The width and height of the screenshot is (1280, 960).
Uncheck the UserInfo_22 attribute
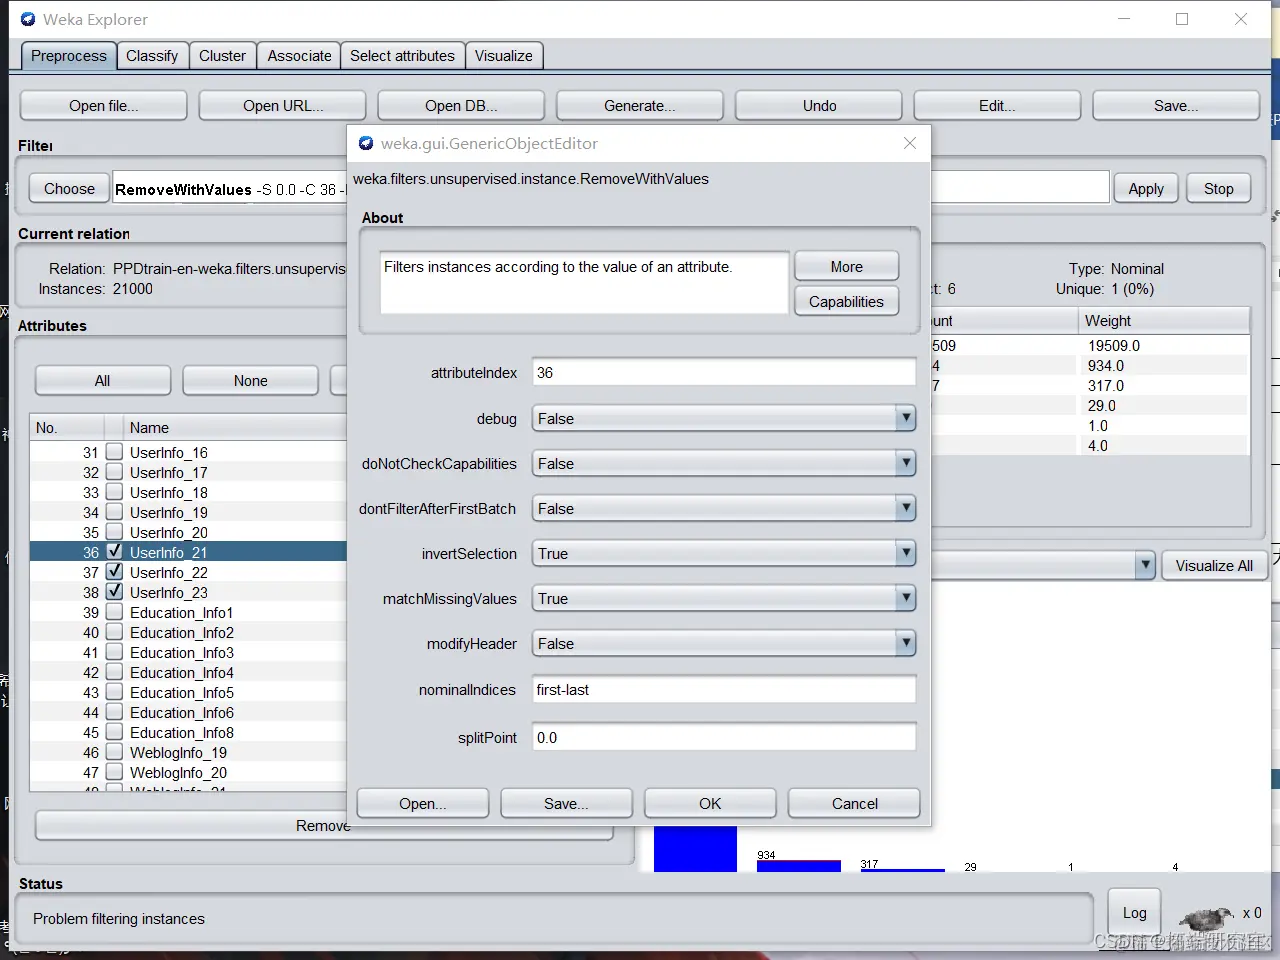coord(114,571)
